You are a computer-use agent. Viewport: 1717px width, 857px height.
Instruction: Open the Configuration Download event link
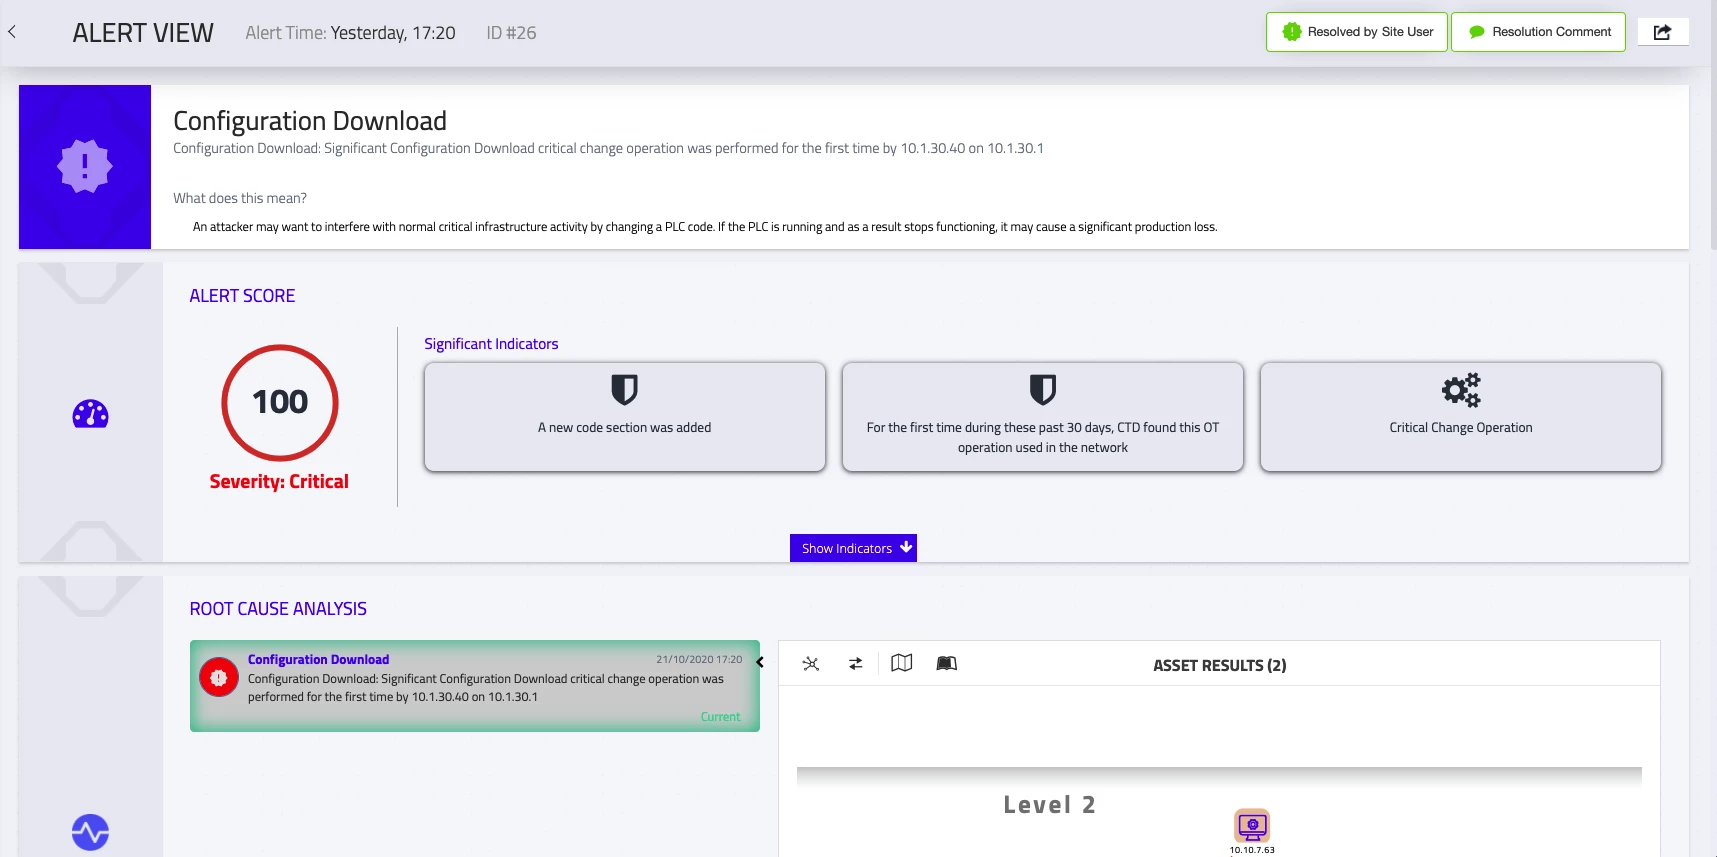(318, 660)
